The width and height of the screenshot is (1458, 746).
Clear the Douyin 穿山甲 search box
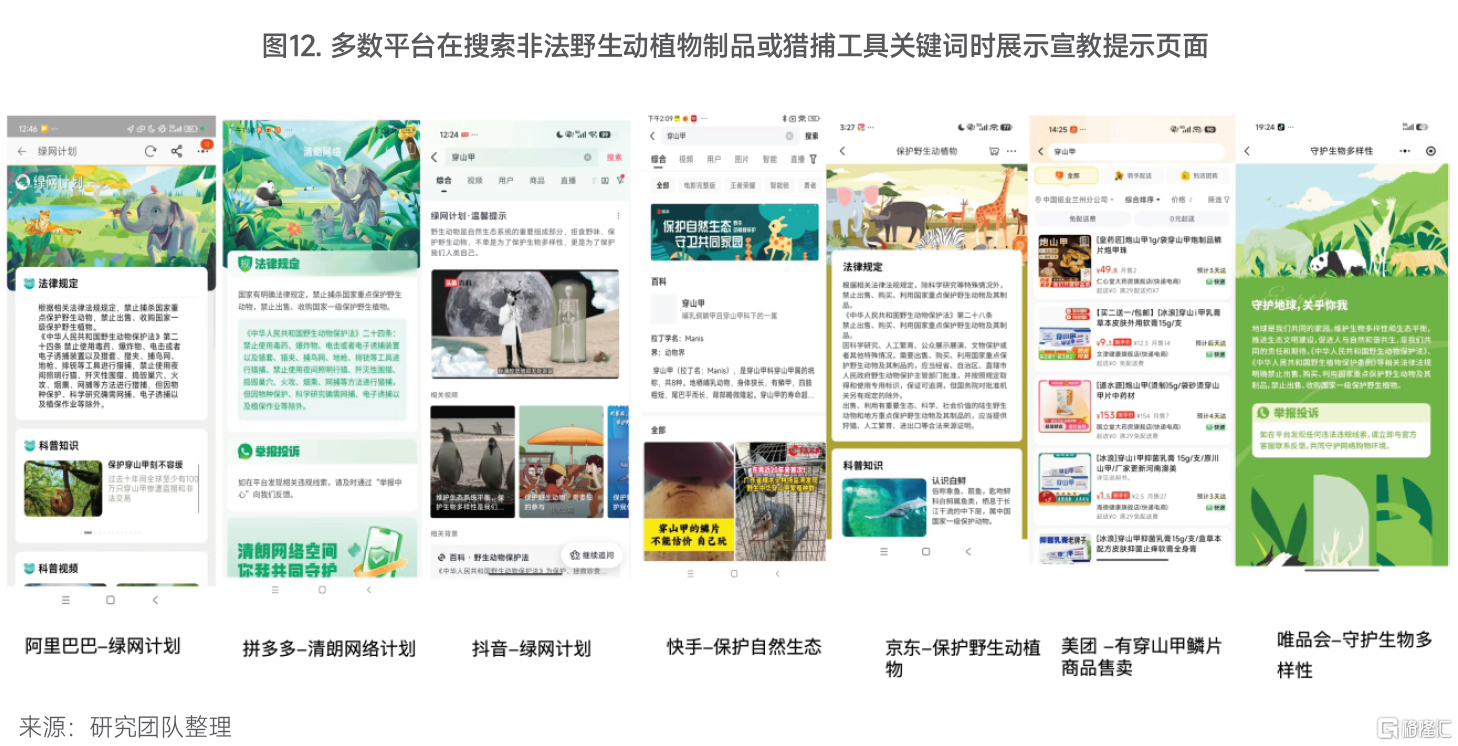coord(588,158)
